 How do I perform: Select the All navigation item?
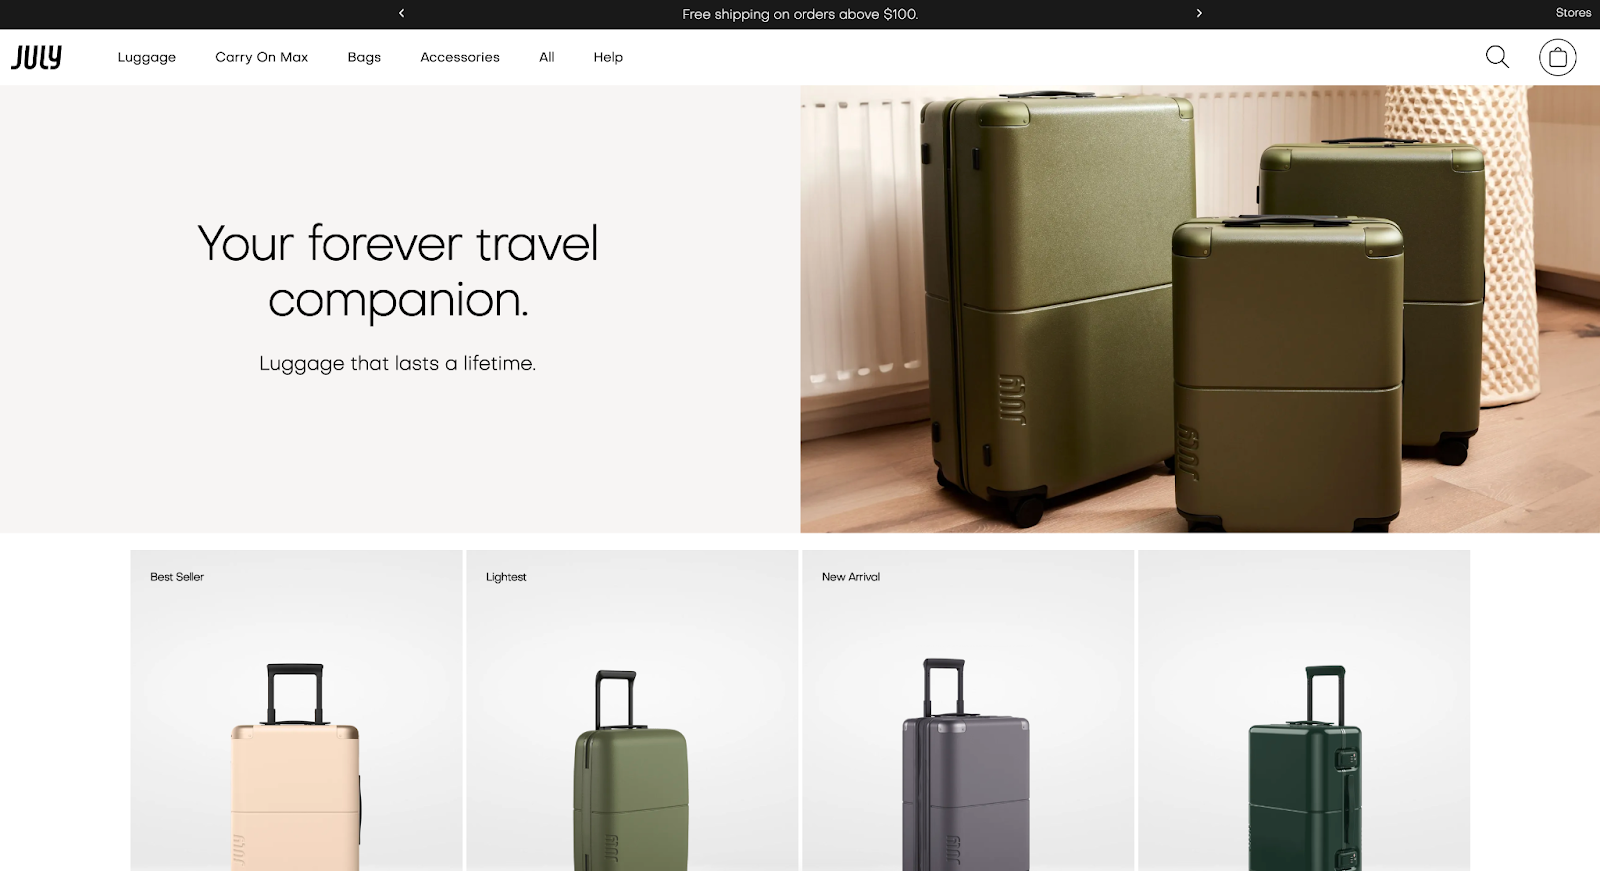[547, 57]
